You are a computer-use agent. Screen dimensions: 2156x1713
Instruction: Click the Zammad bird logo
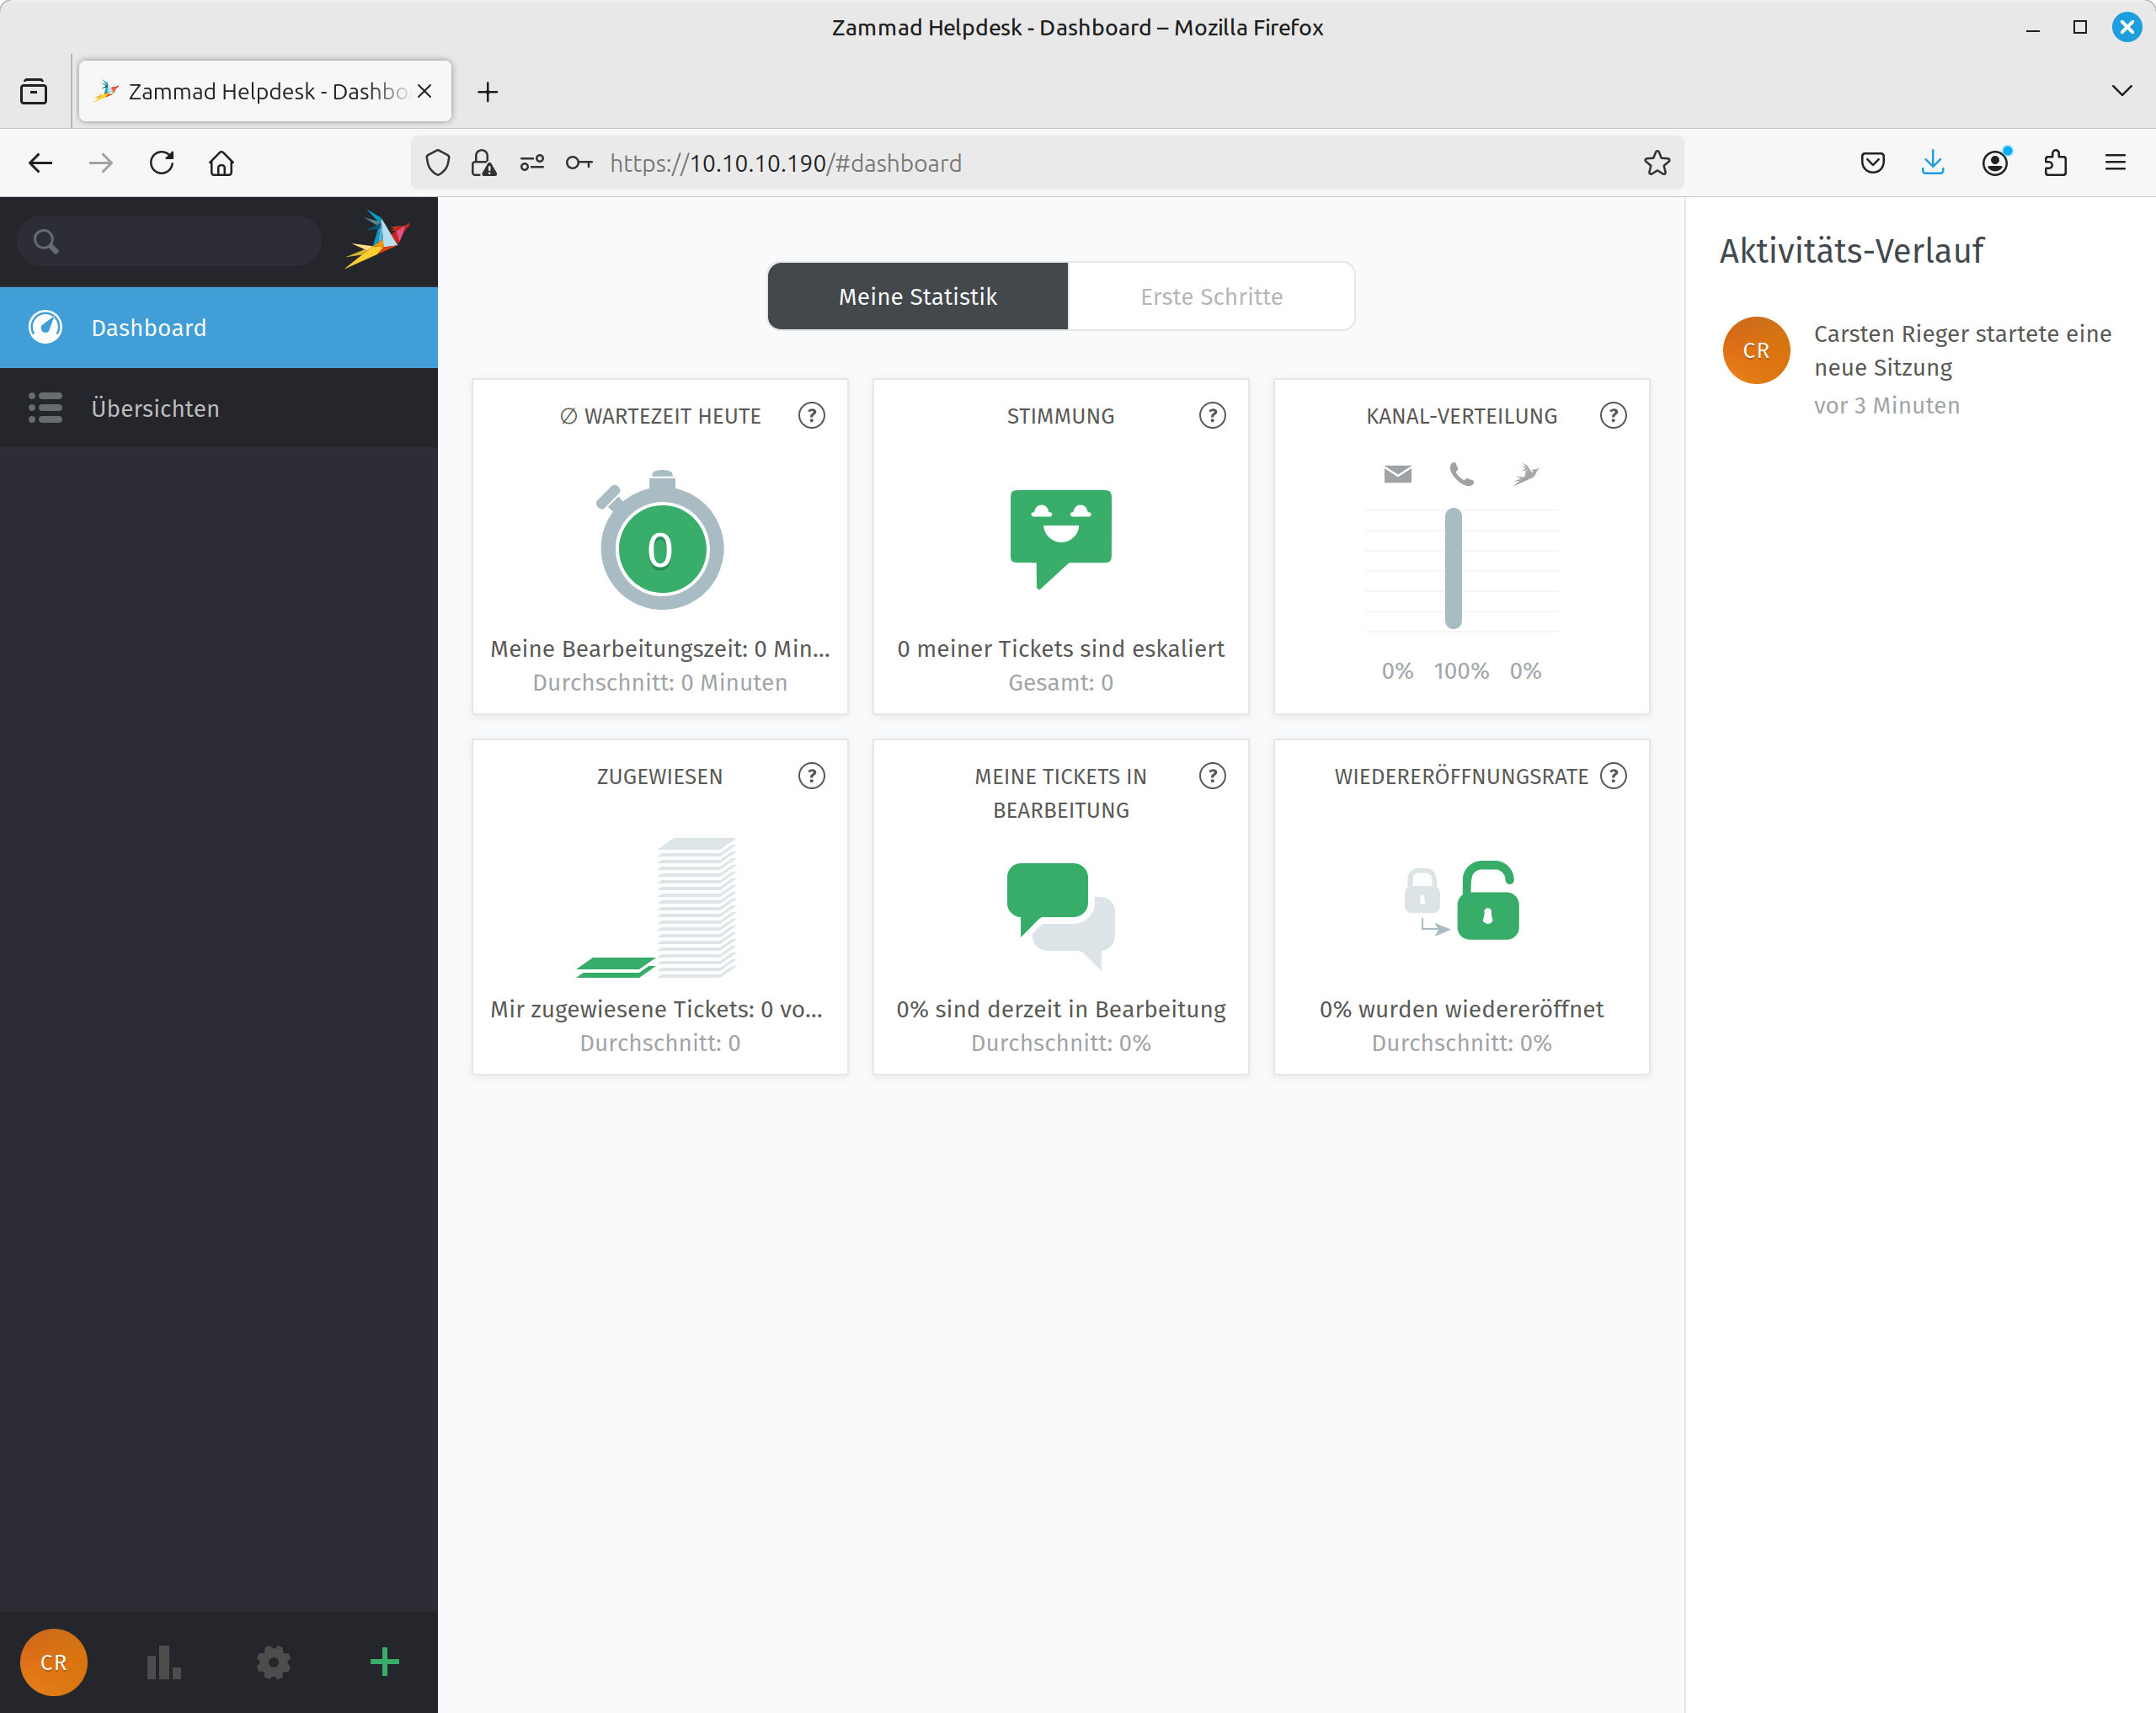[377, 239]
